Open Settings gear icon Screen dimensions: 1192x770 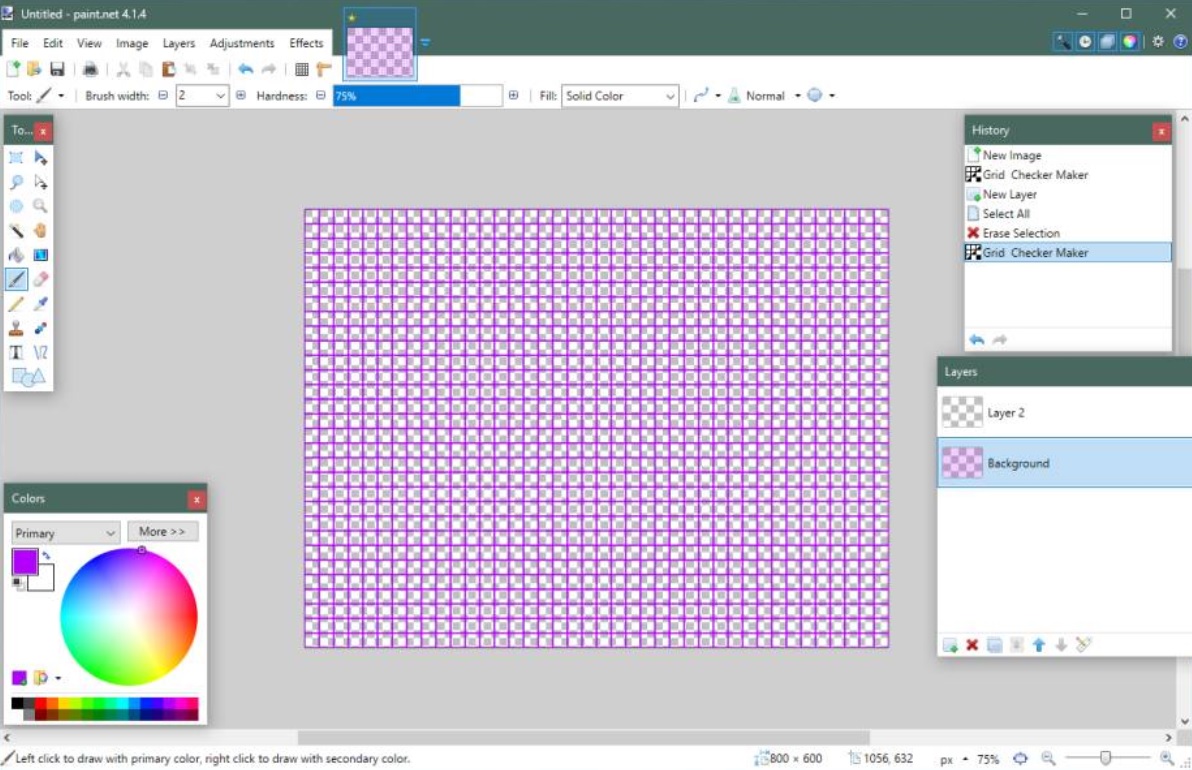1158,42
